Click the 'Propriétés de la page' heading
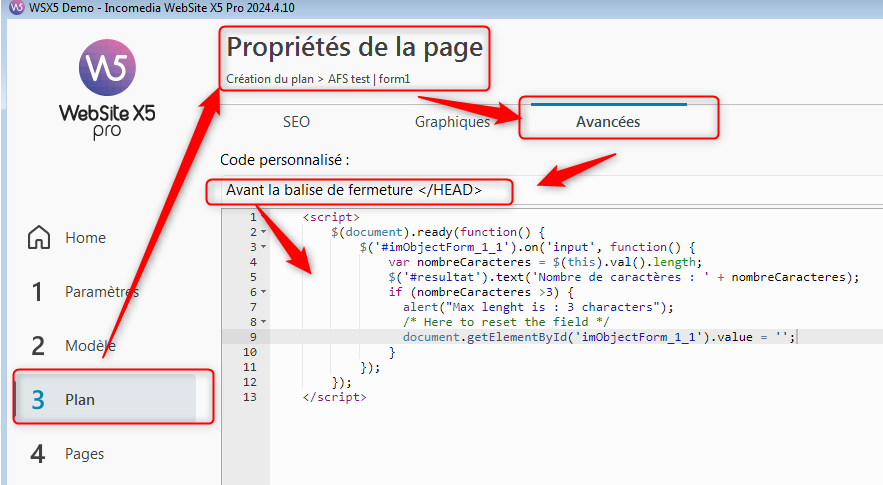 [x=355, y=47]
